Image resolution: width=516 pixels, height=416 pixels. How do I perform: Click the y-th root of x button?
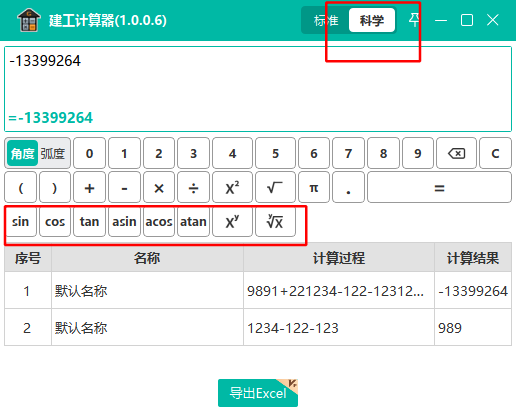(x=275, y=221)
